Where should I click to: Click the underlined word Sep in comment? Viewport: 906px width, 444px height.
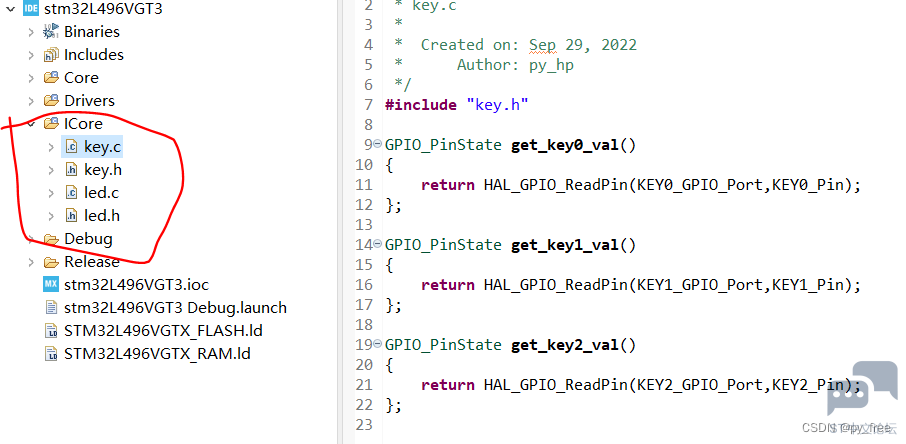pyautogui.click(x=543, y=45)
